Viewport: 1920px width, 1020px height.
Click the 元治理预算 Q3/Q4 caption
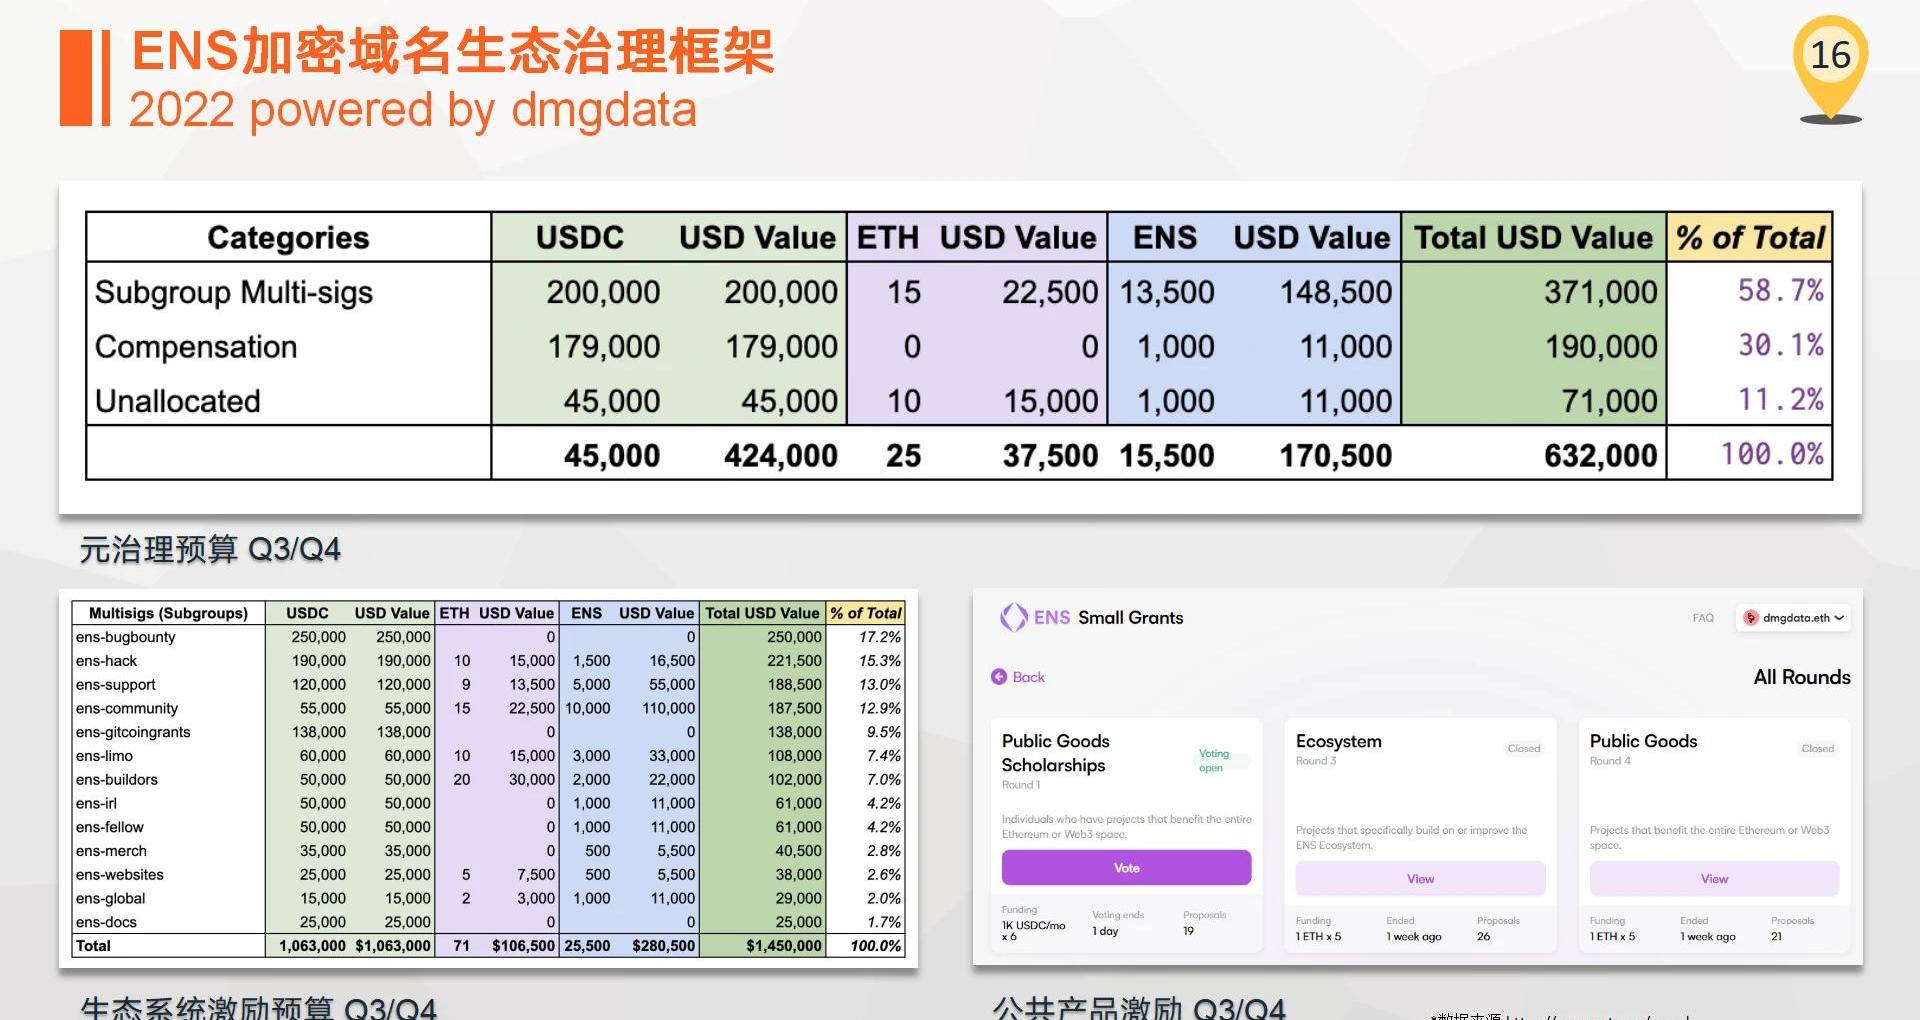coord(210,549)
